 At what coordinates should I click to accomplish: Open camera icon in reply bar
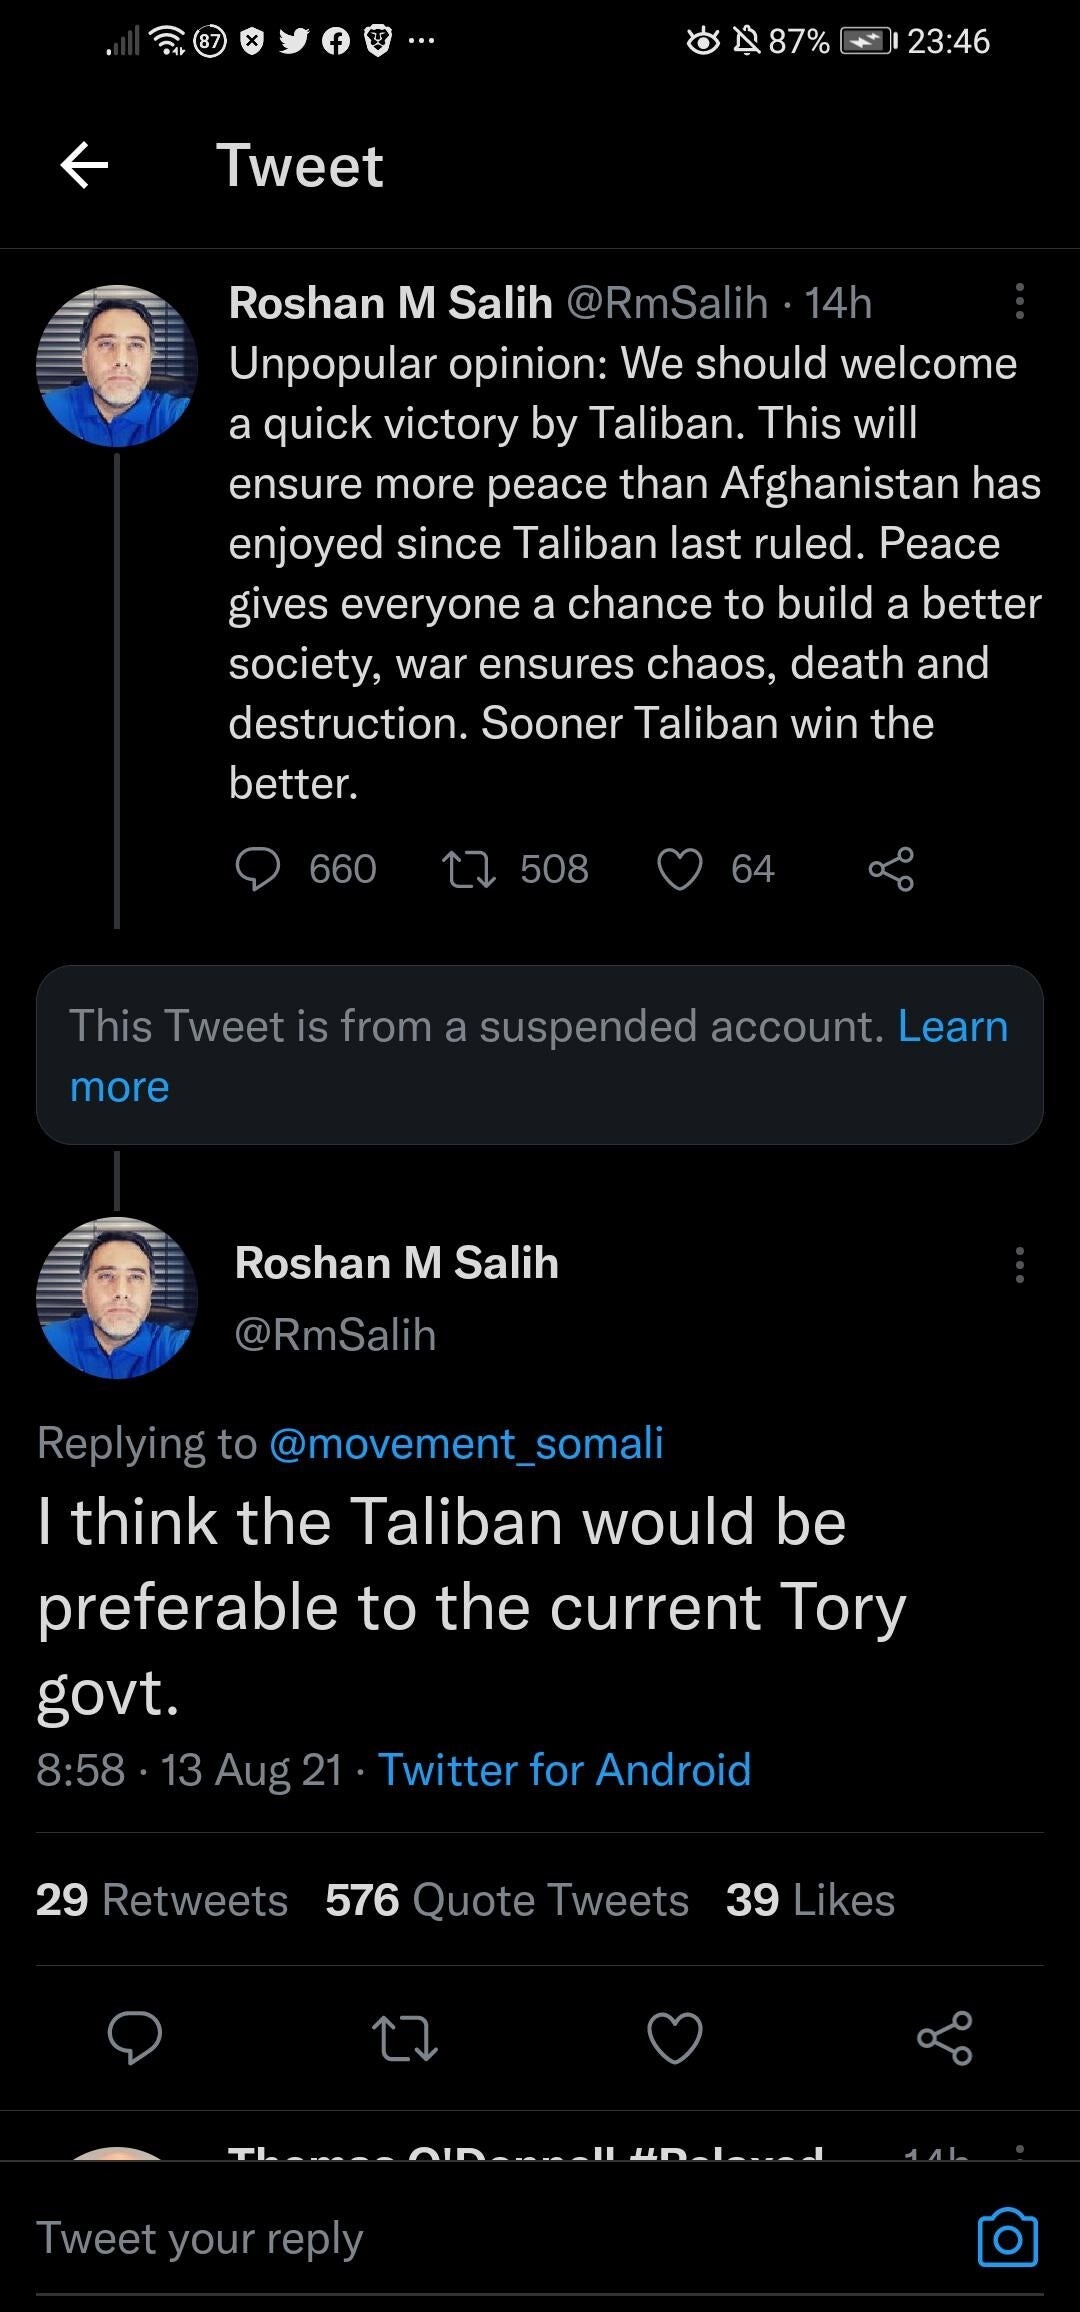[x=1007, y=2238]
